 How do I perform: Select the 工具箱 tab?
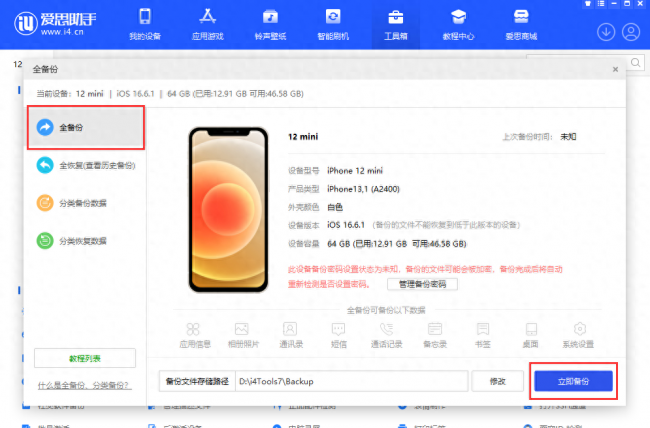point(395,24)
